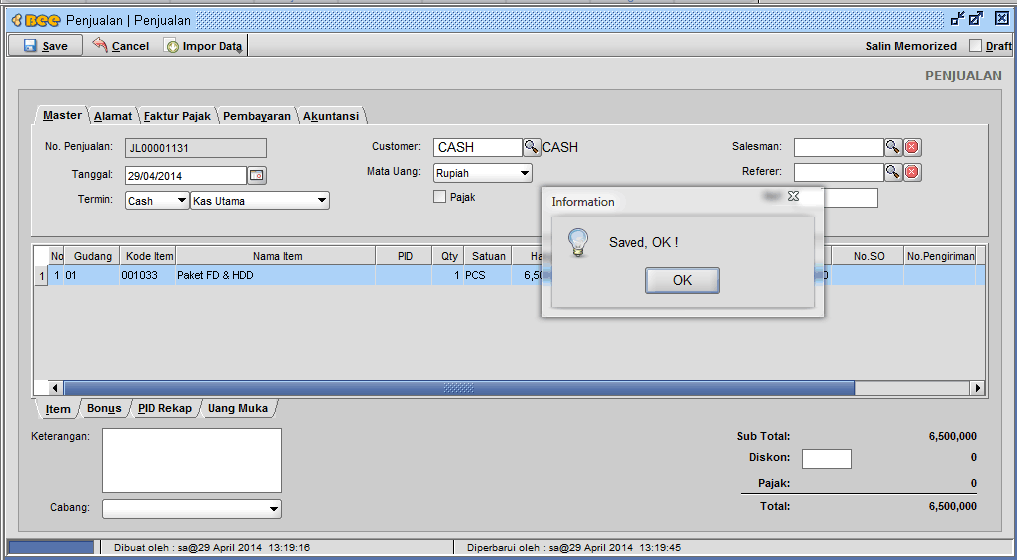This screenshot has height=560, width=1017.
Task: Click into the Keterangan text area
Action: click(x=192, y=460)
